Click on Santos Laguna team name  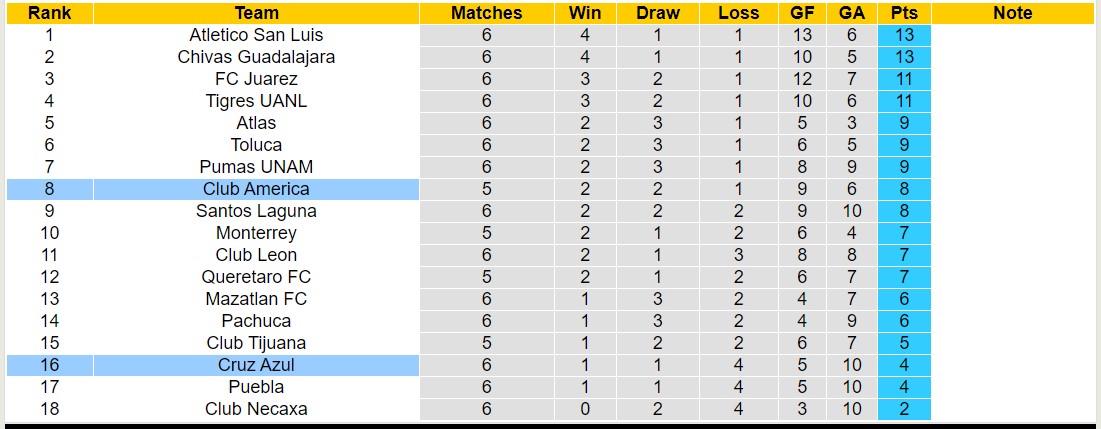256,211
